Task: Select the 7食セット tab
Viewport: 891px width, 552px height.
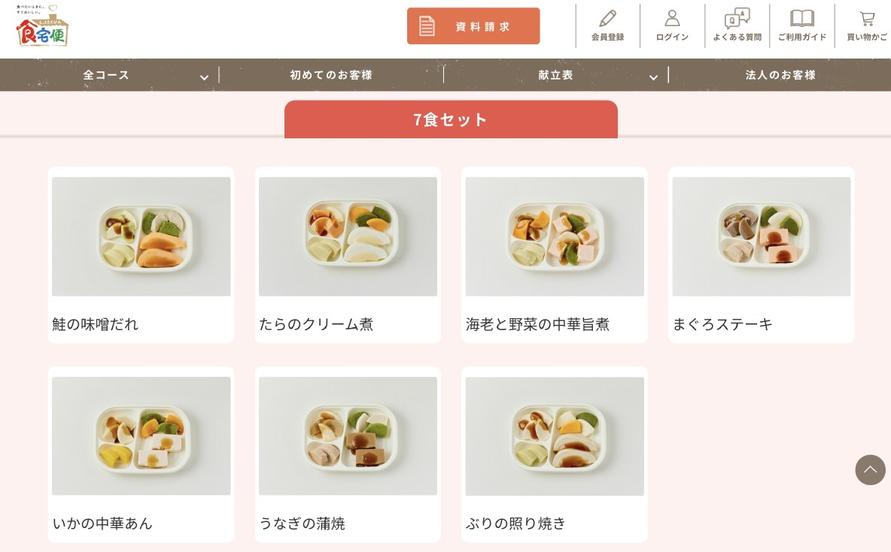Action: click(x=451, y=119)
